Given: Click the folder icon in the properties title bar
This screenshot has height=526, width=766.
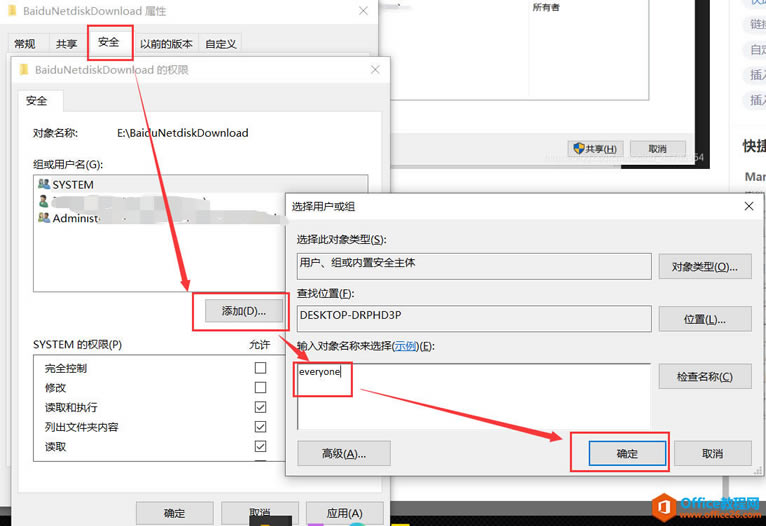Looking at the screenshot, I should coord(13,11).
